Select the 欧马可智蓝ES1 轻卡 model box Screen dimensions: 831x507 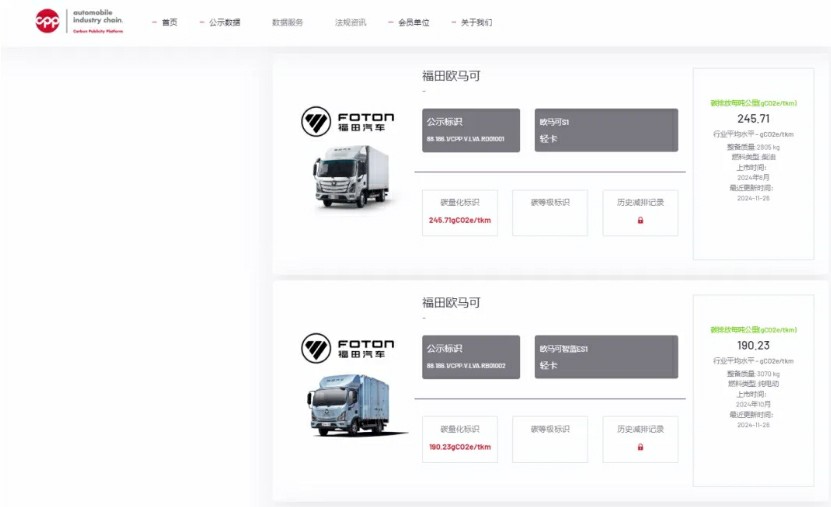606,357
